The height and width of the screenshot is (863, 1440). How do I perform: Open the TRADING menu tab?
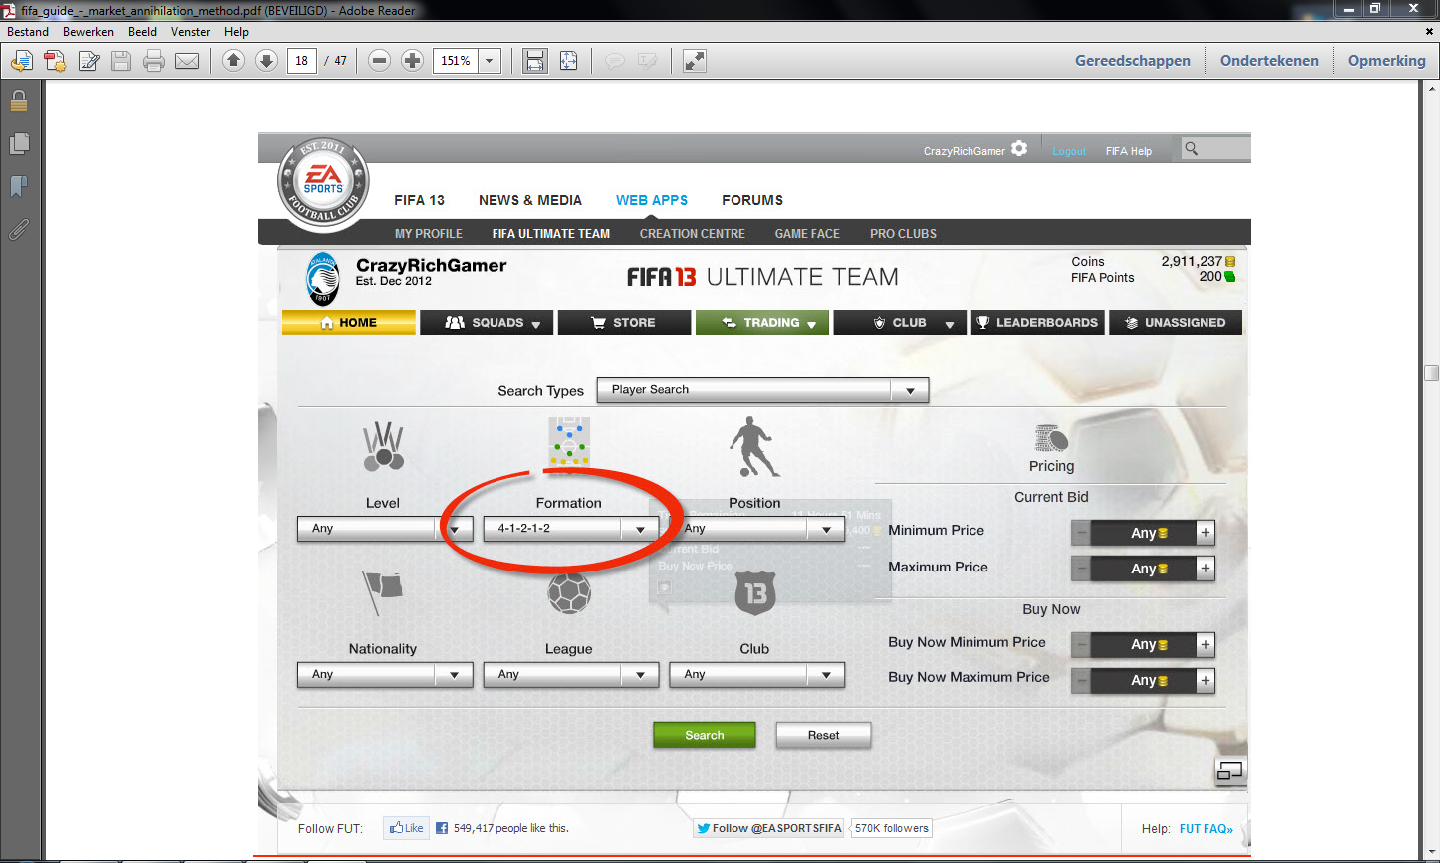(x=762, y=323)
